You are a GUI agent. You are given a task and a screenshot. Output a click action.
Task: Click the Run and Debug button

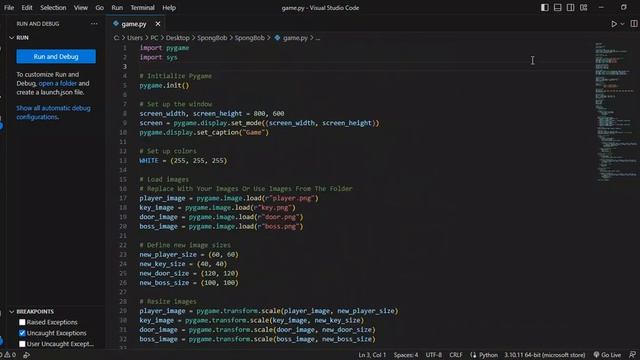tap(56, 56)
